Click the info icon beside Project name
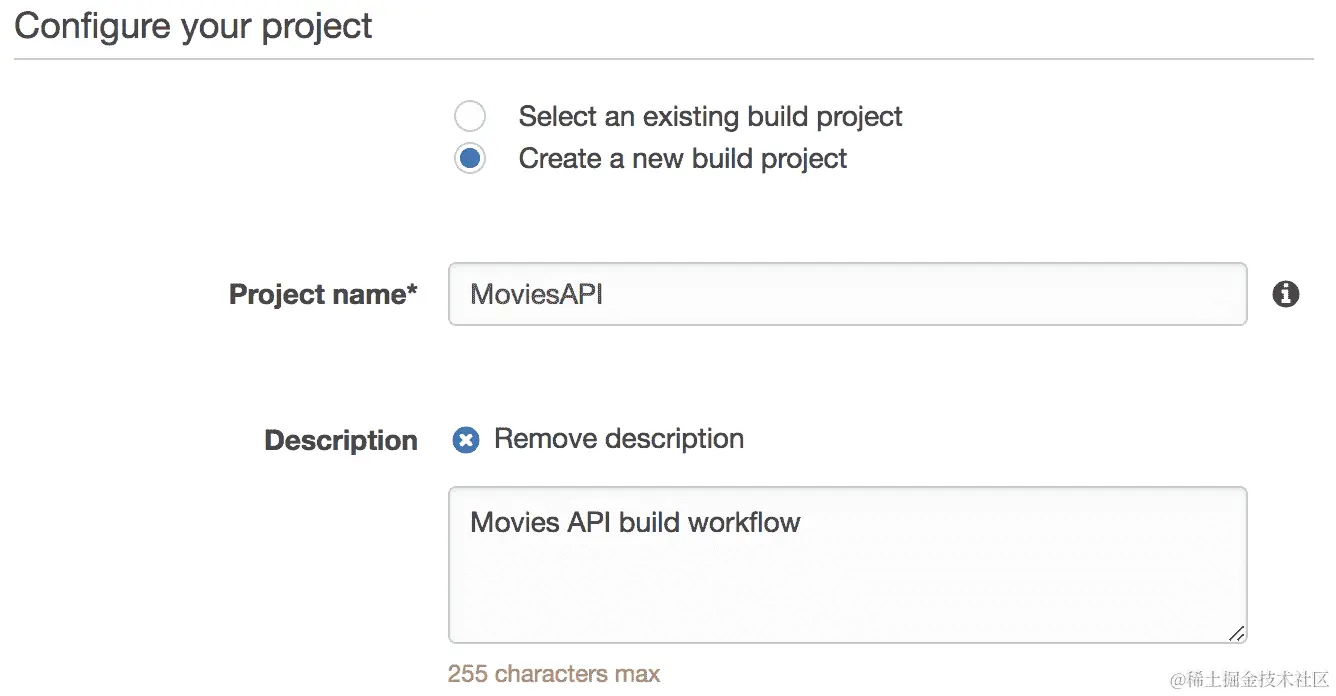Image resolution: width=1336 pixels, height=696 pixels. click(x=1286, y=294)
